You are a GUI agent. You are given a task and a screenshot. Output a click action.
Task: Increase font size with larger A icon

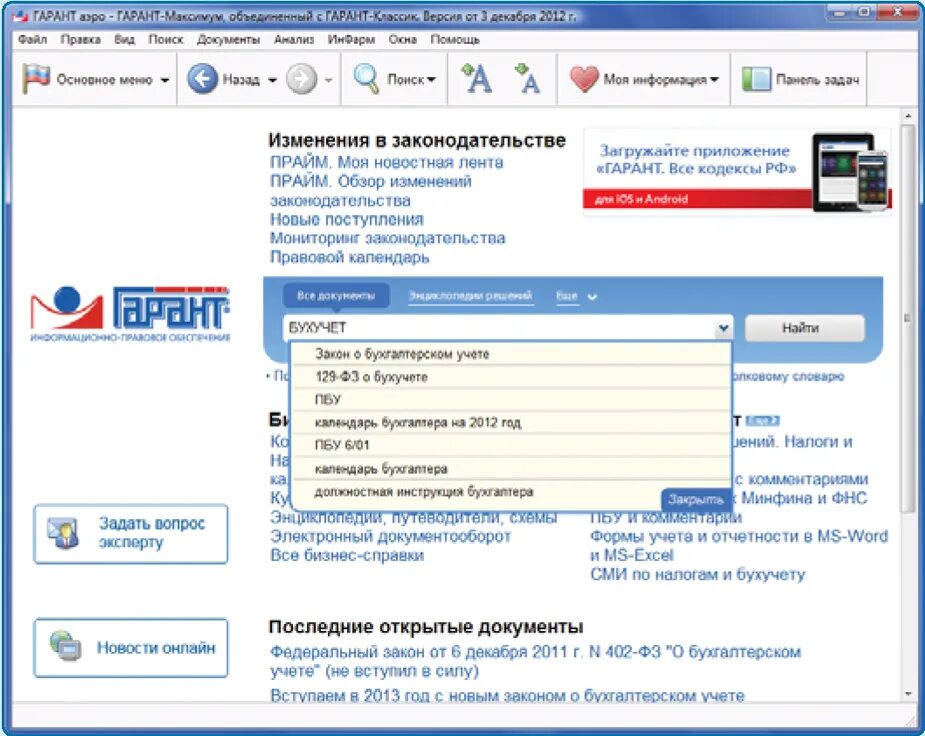[x=477, y=78]
